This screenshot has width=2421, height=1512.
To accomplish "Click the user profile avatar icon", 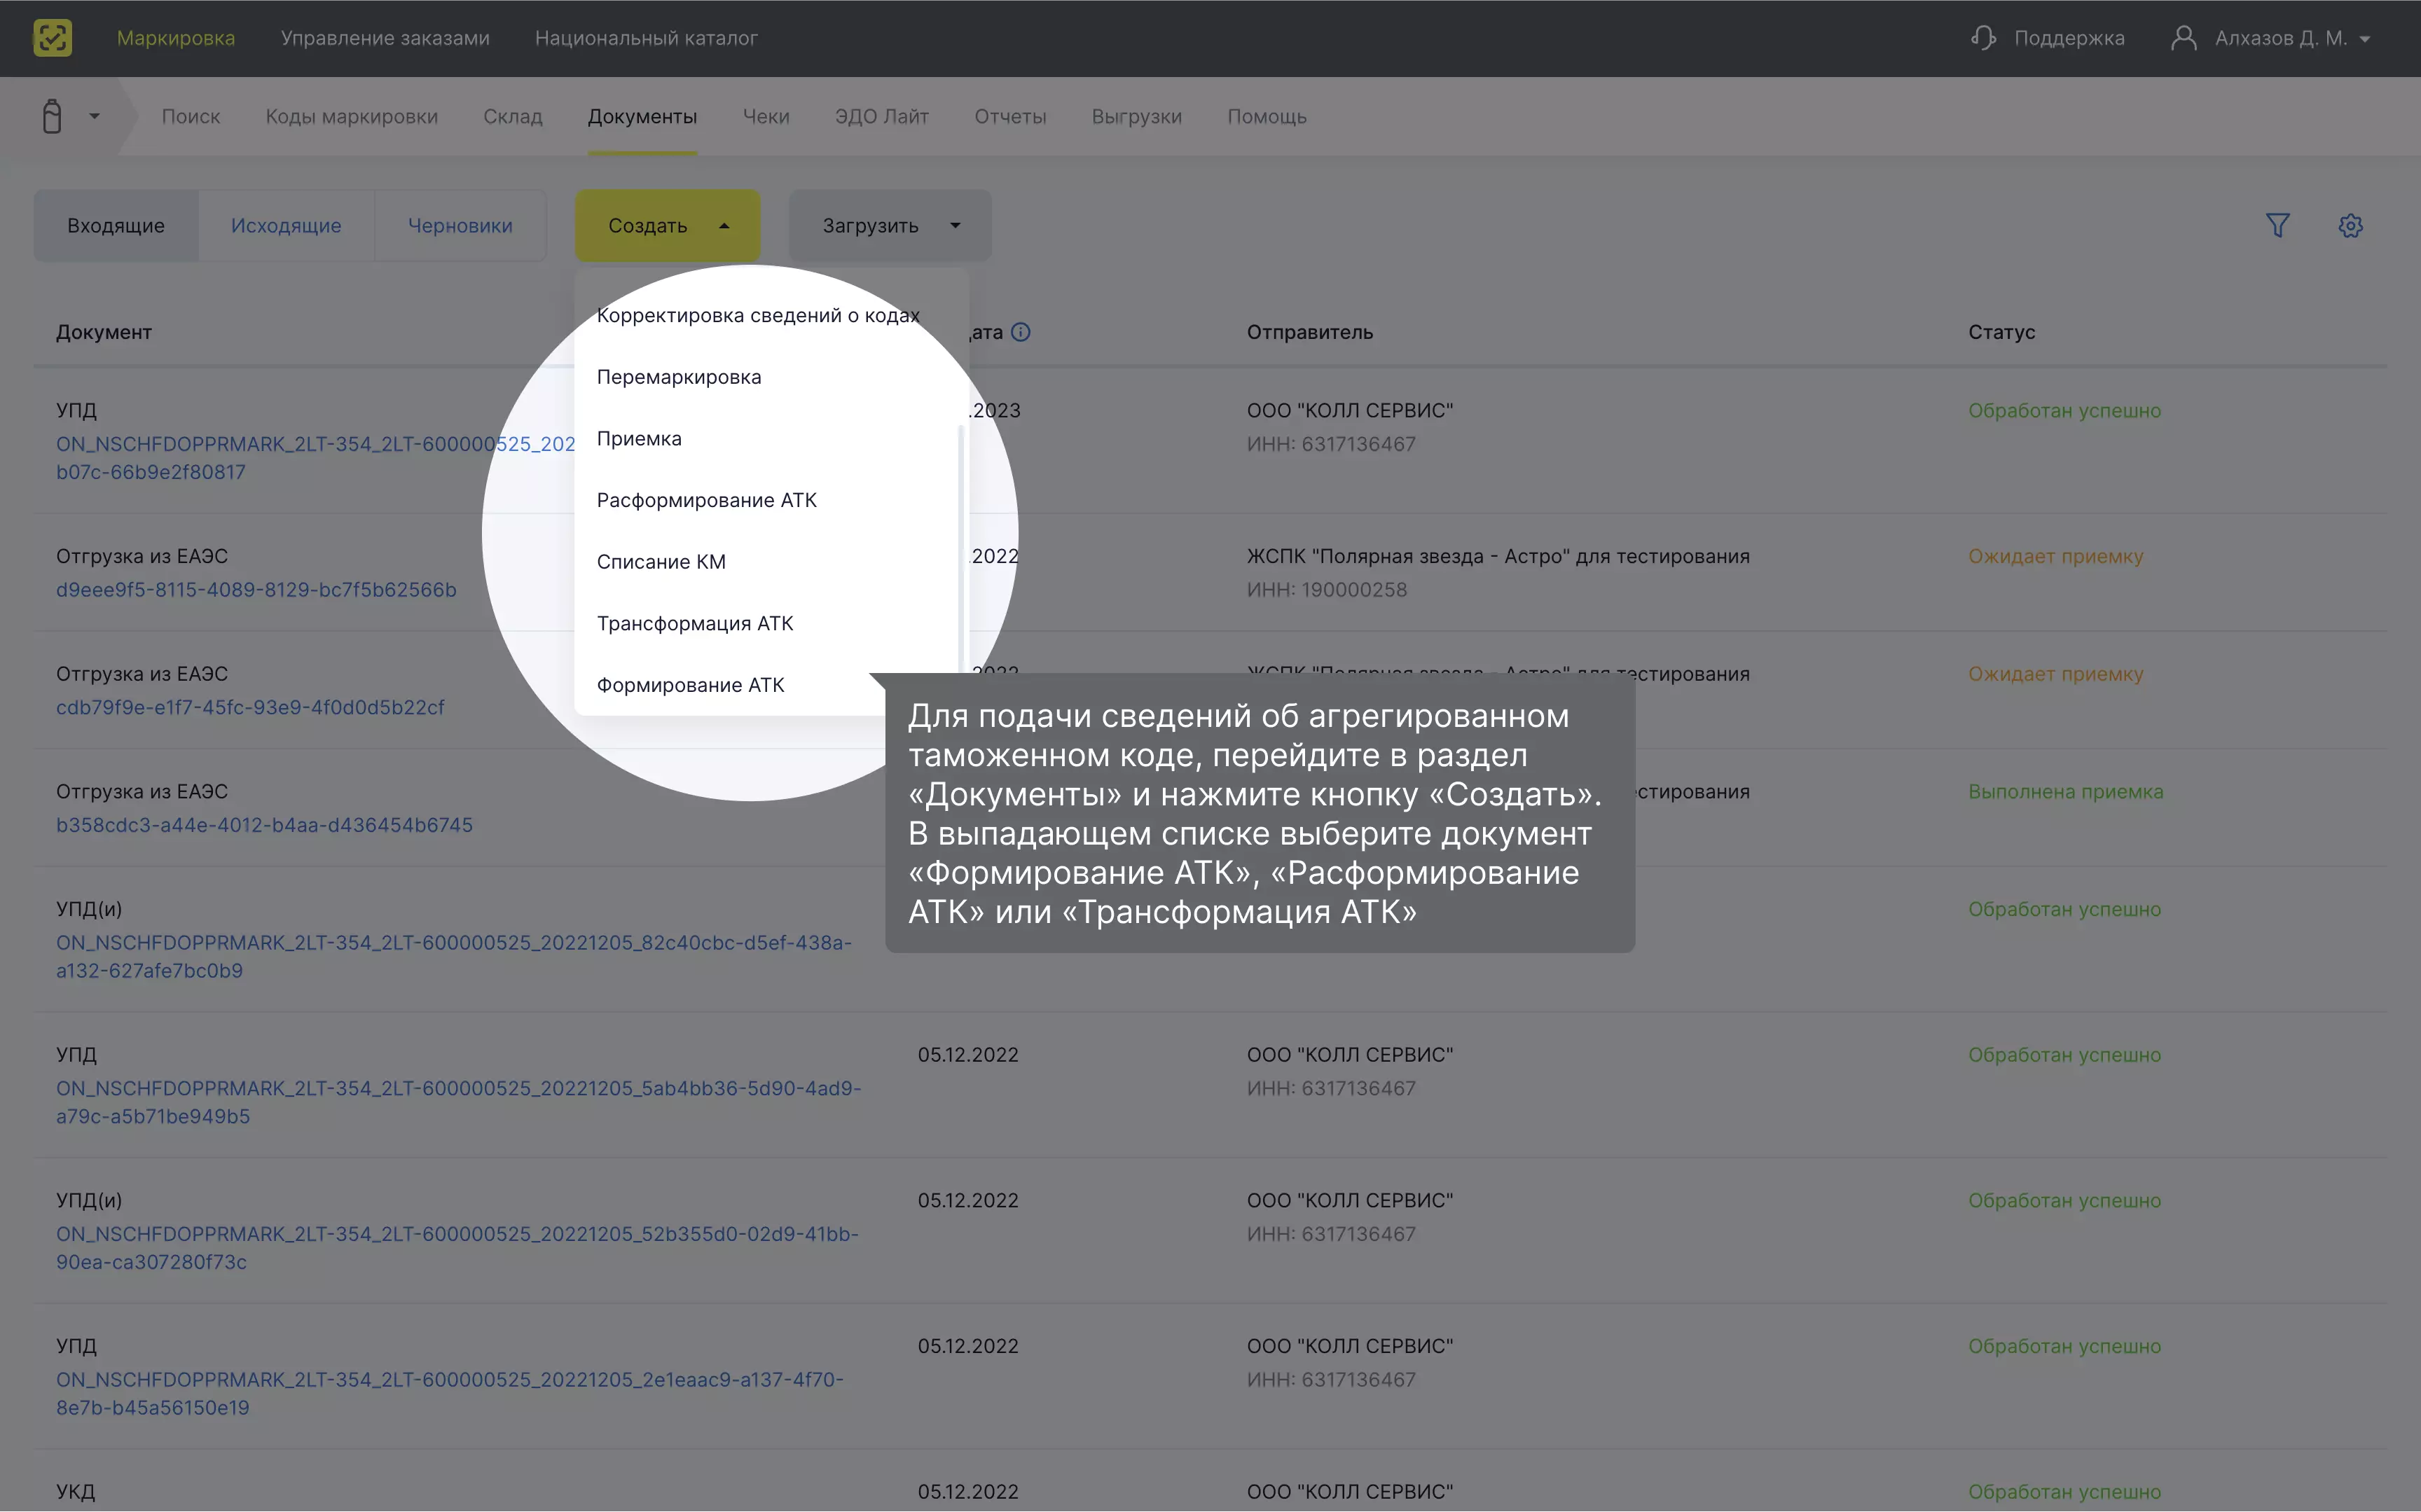I will 2183,38.
